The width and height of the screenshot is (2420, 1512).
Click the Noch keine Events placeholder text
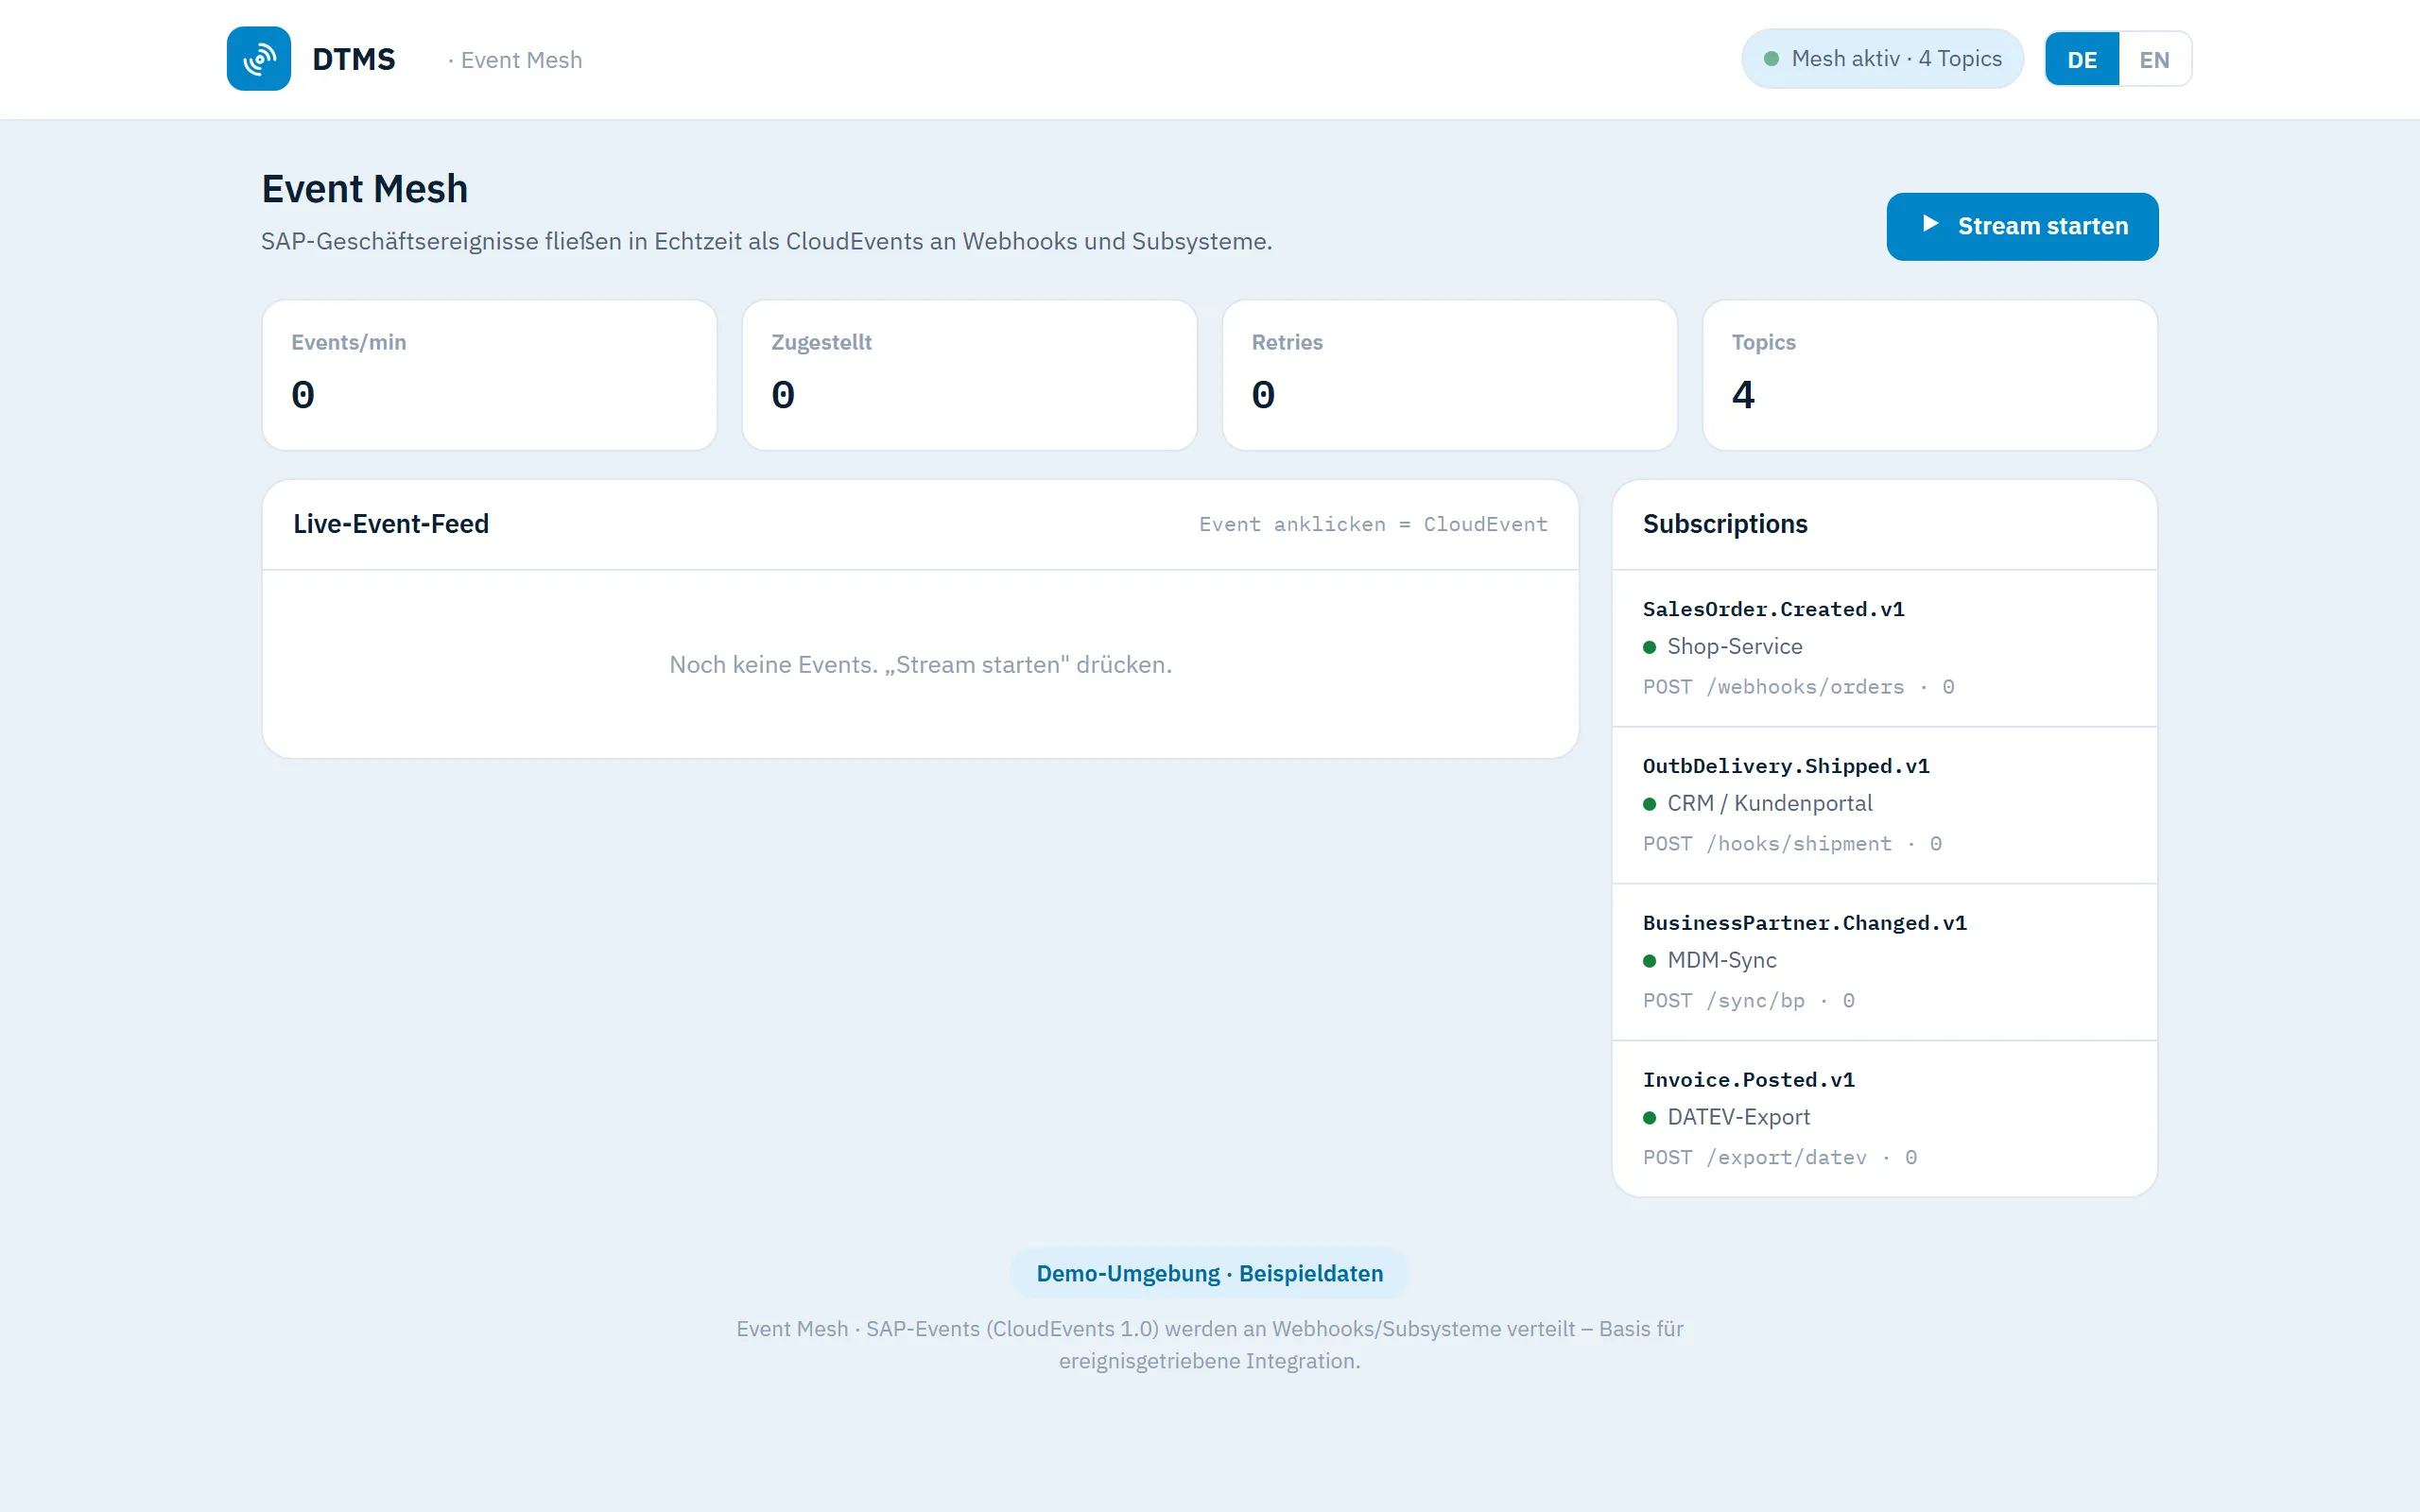(x=920, y=664)
